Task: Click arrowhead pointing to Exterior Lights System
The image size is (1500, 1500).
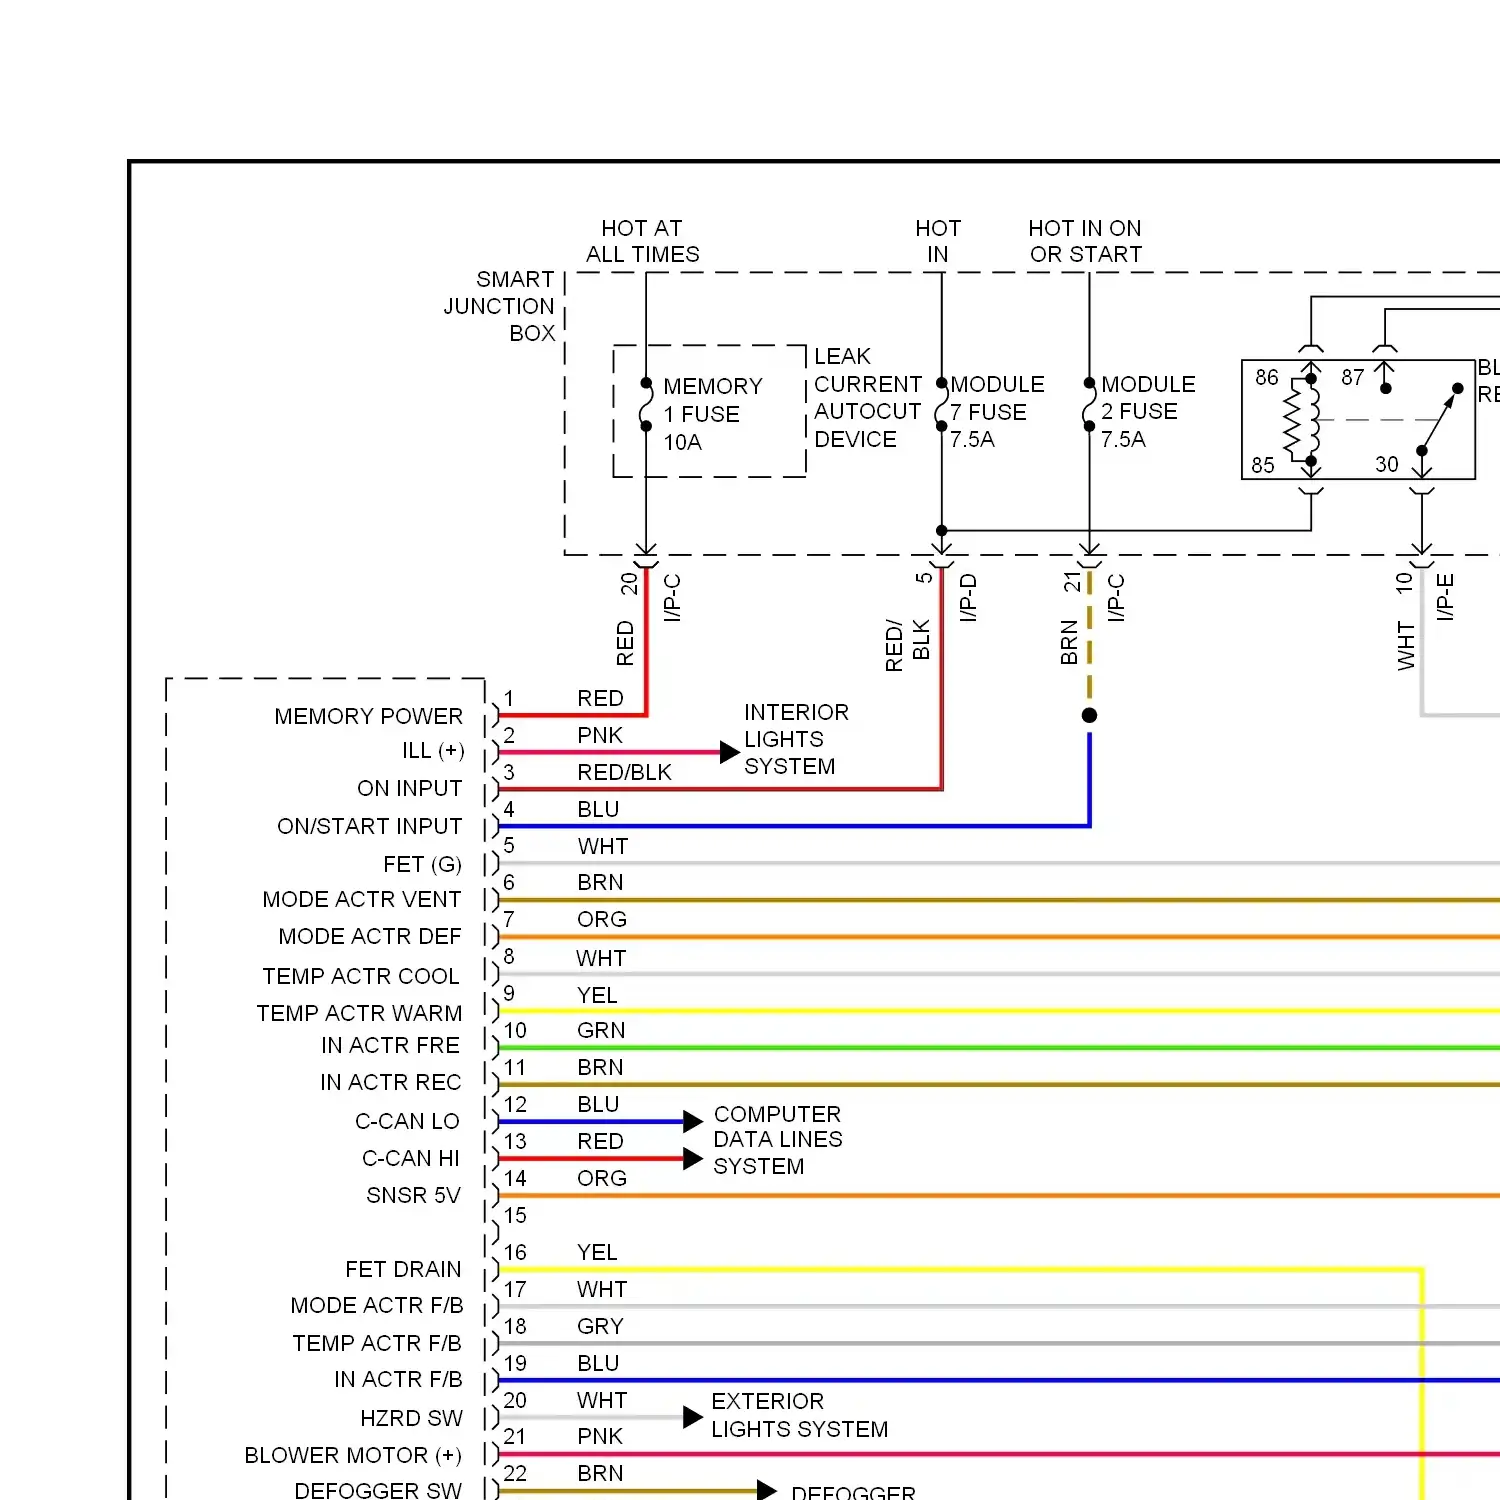Action: (x=693, y=1417)
